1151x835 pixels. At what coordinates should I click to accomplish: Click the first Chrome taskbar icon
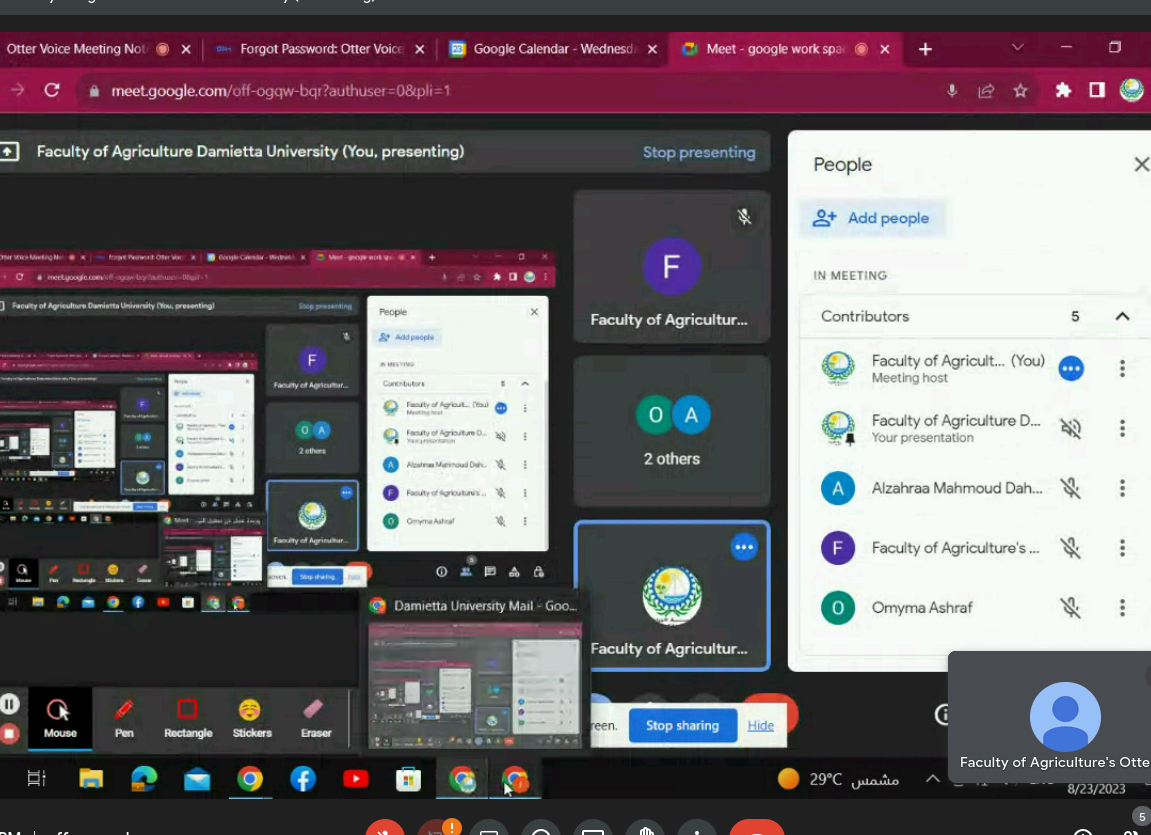(250, 779)
